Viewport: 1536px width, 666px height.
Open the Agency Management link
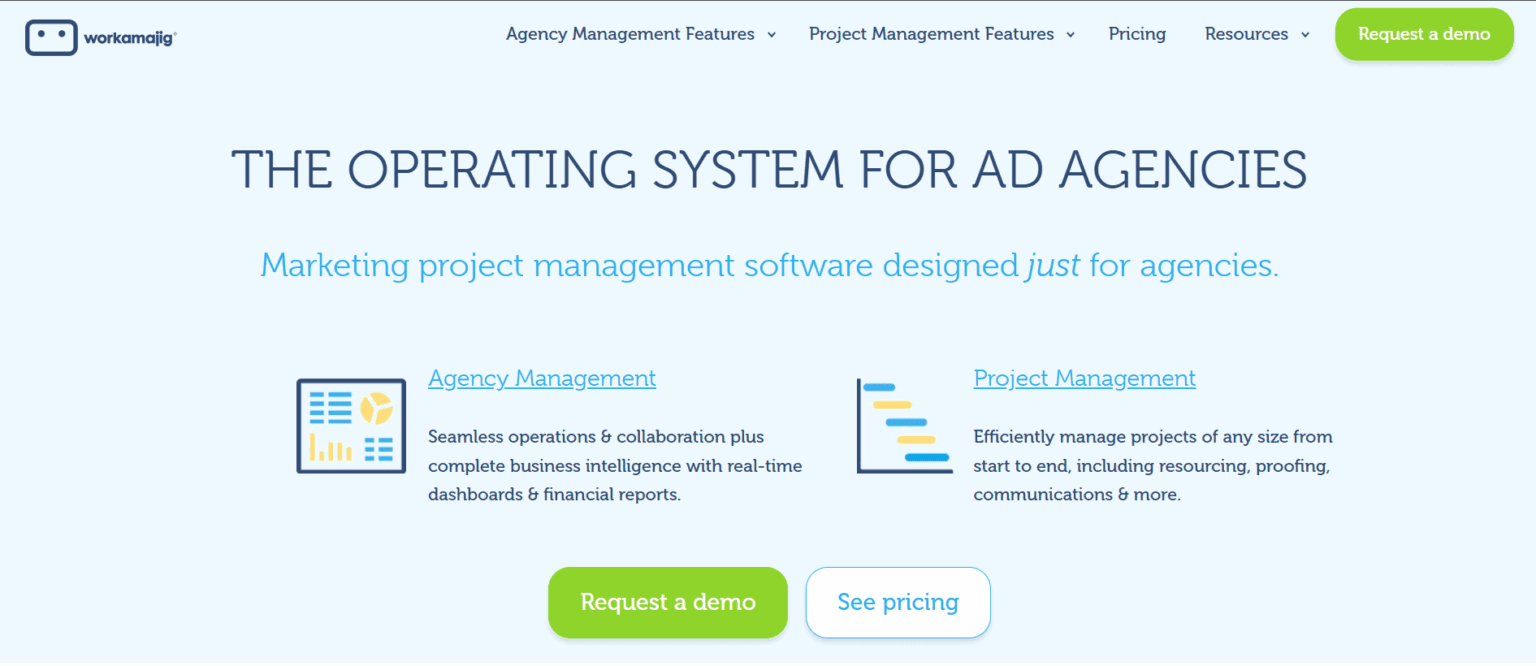pos(541,378)
